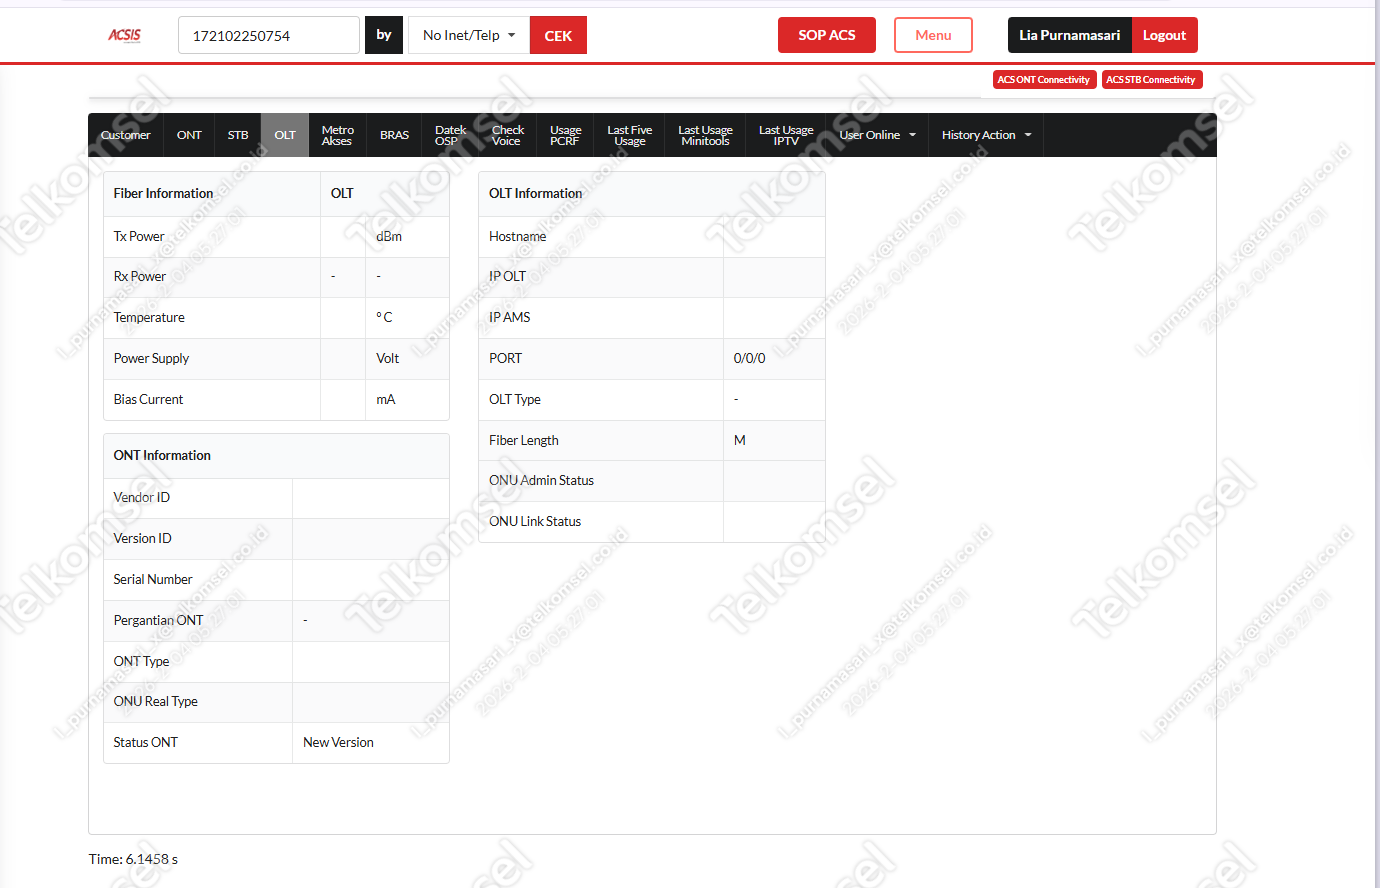View the Usage PCRF tab
The width and height of the screenshot is (1380, 888).
click(565, 135)
